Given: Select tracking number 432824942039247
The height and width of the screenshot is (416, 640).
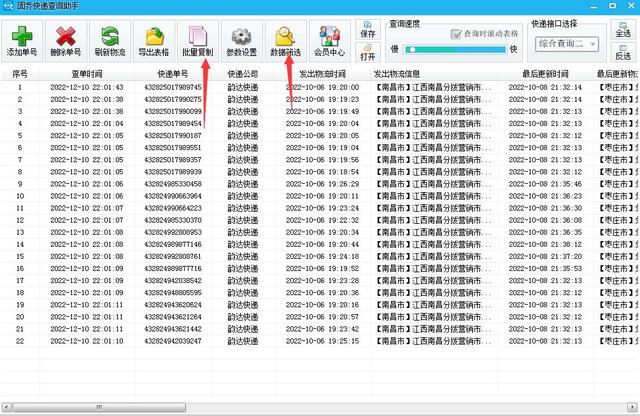Looking at the screenshot, I should (x=173, y=341).
